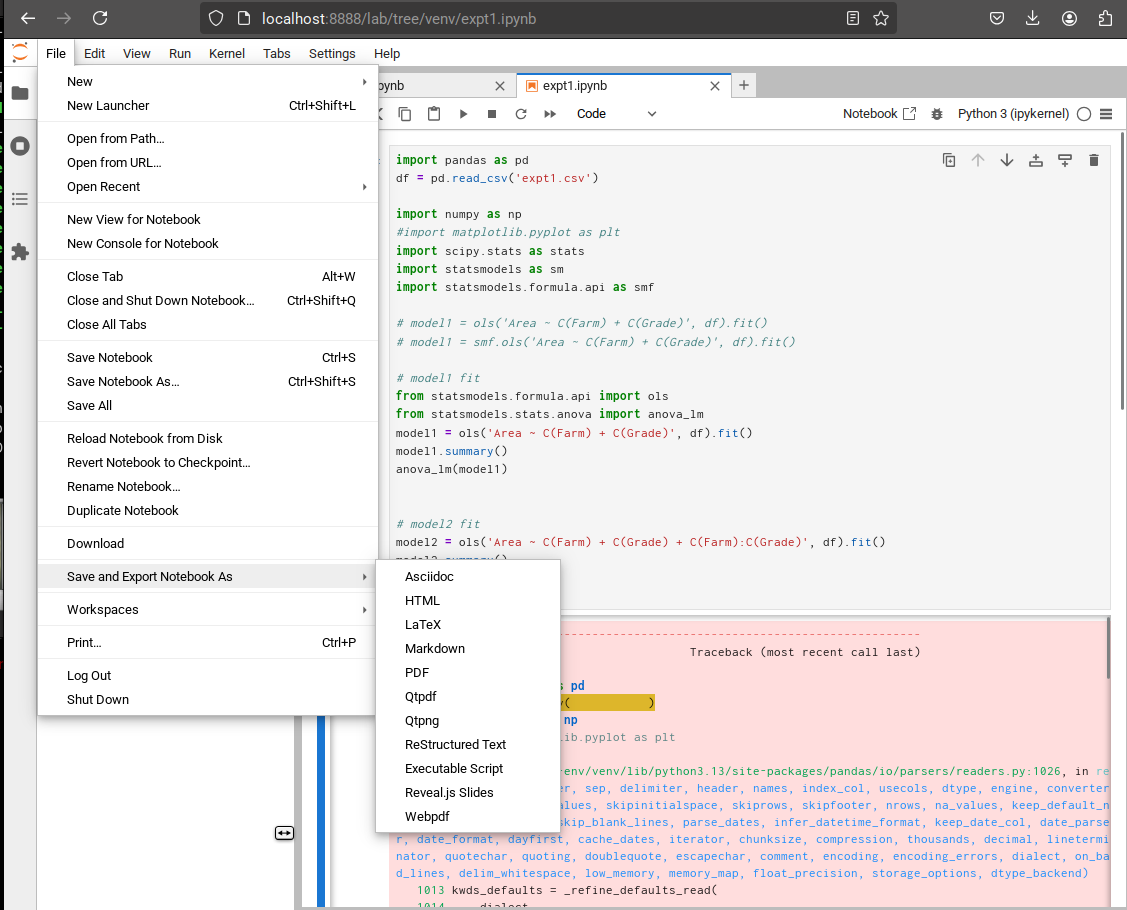The height and width of the screenshot is (910, 1127).
Task: Reload the page in the browser
Action: (x=100, y=18)
